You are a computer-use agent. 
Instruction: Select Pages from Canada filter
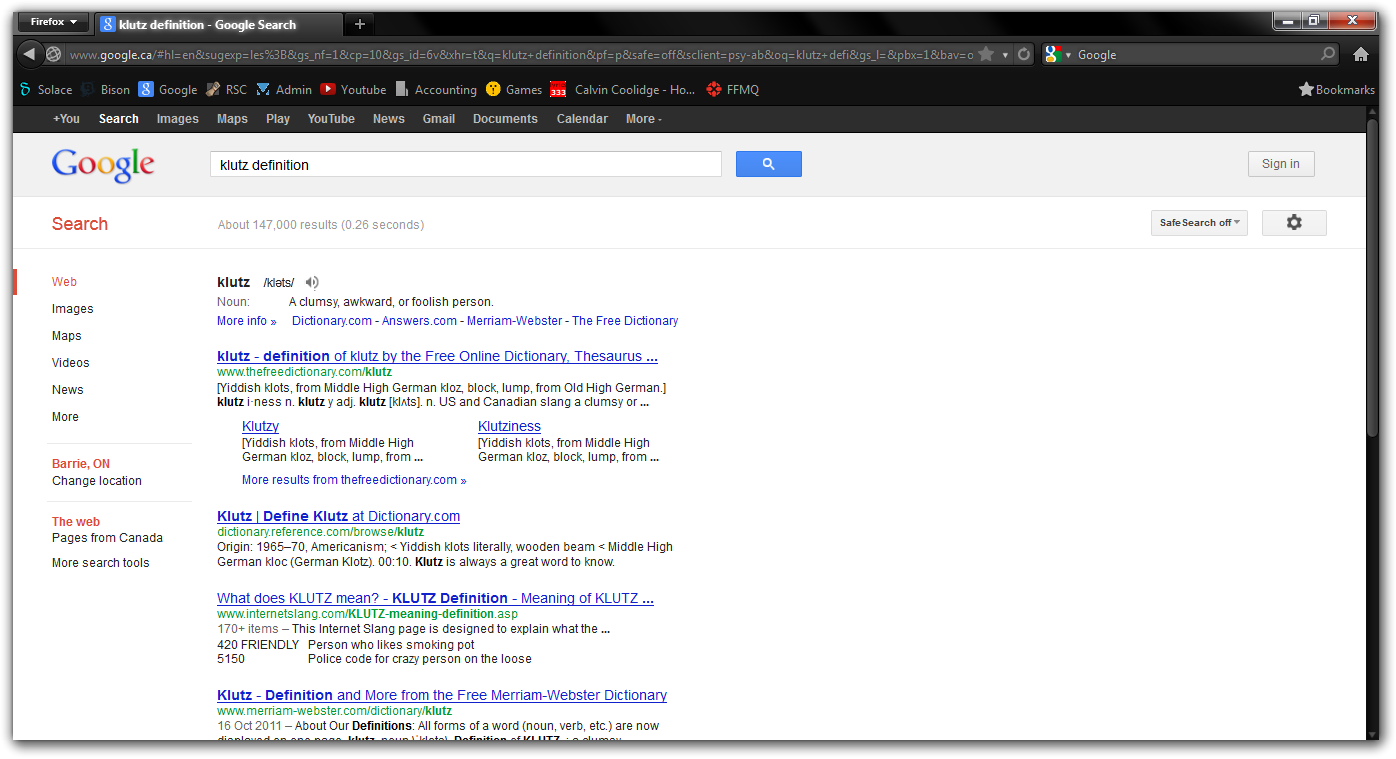point(107,538)
